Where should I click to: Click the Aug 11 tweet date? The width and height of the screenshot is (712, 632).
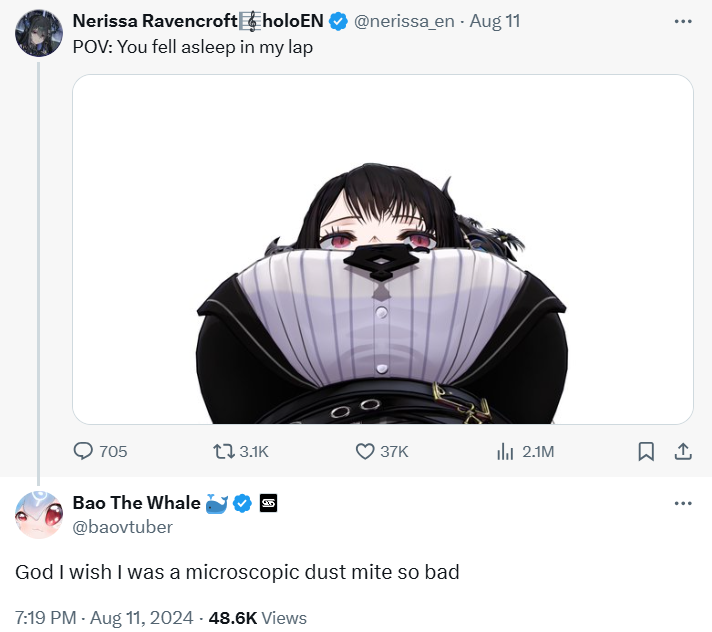494,21
